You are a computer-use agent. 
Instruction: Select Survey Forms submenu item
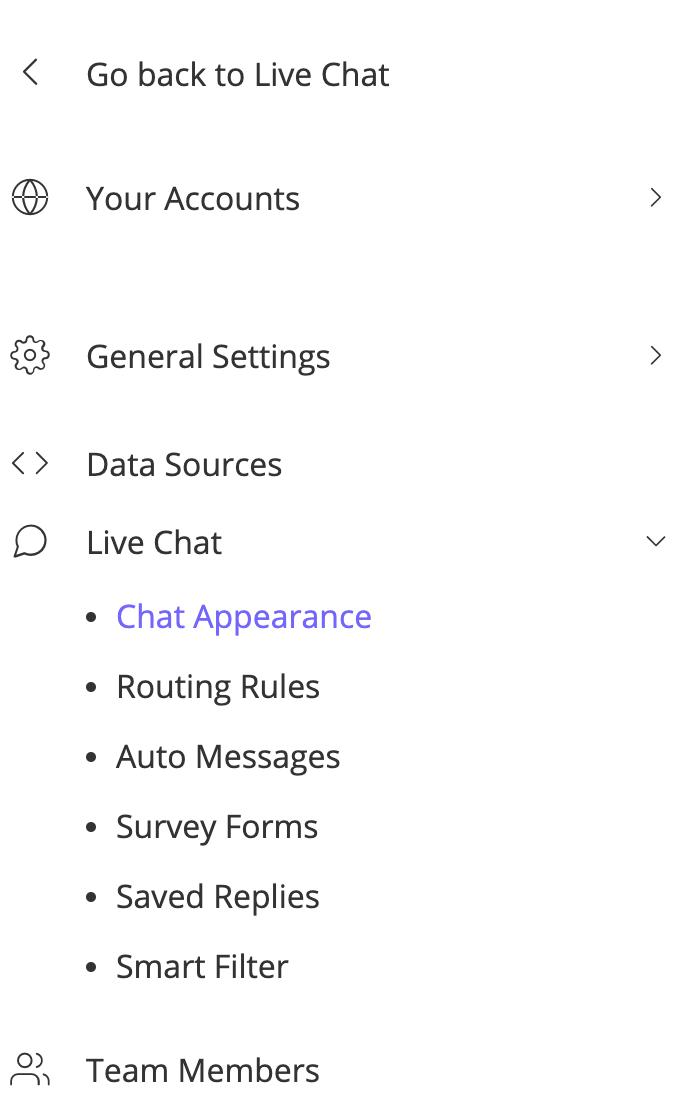217,827
